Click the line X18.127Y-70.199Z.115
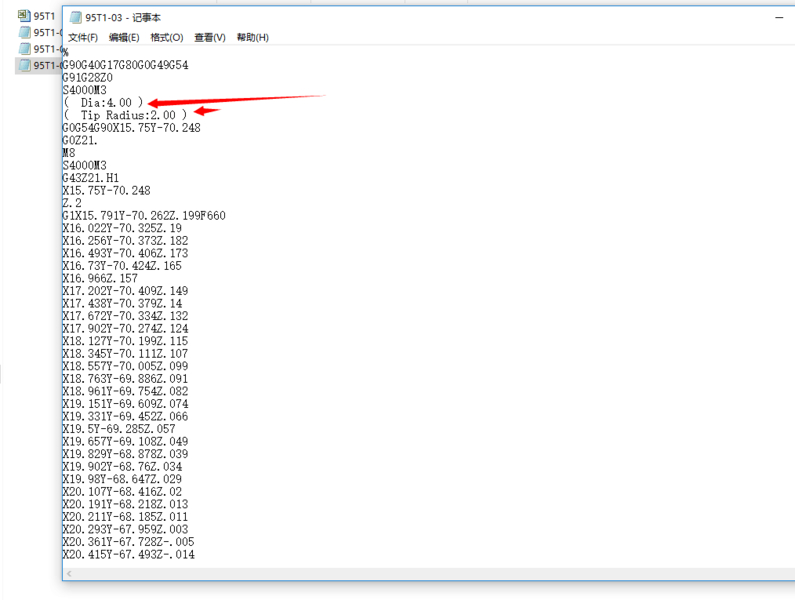 click(125, 341)
